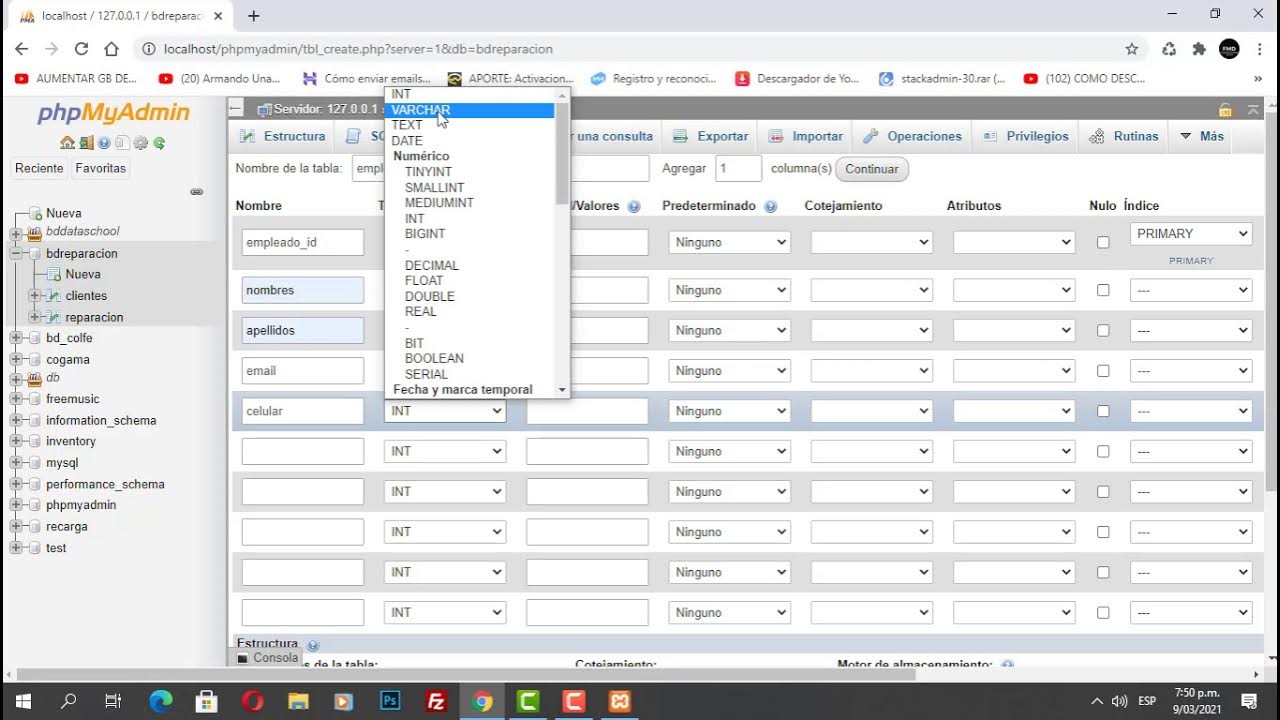Check the Nulo box for nombres row
1280x720 pixels.
pos(1103,290)
